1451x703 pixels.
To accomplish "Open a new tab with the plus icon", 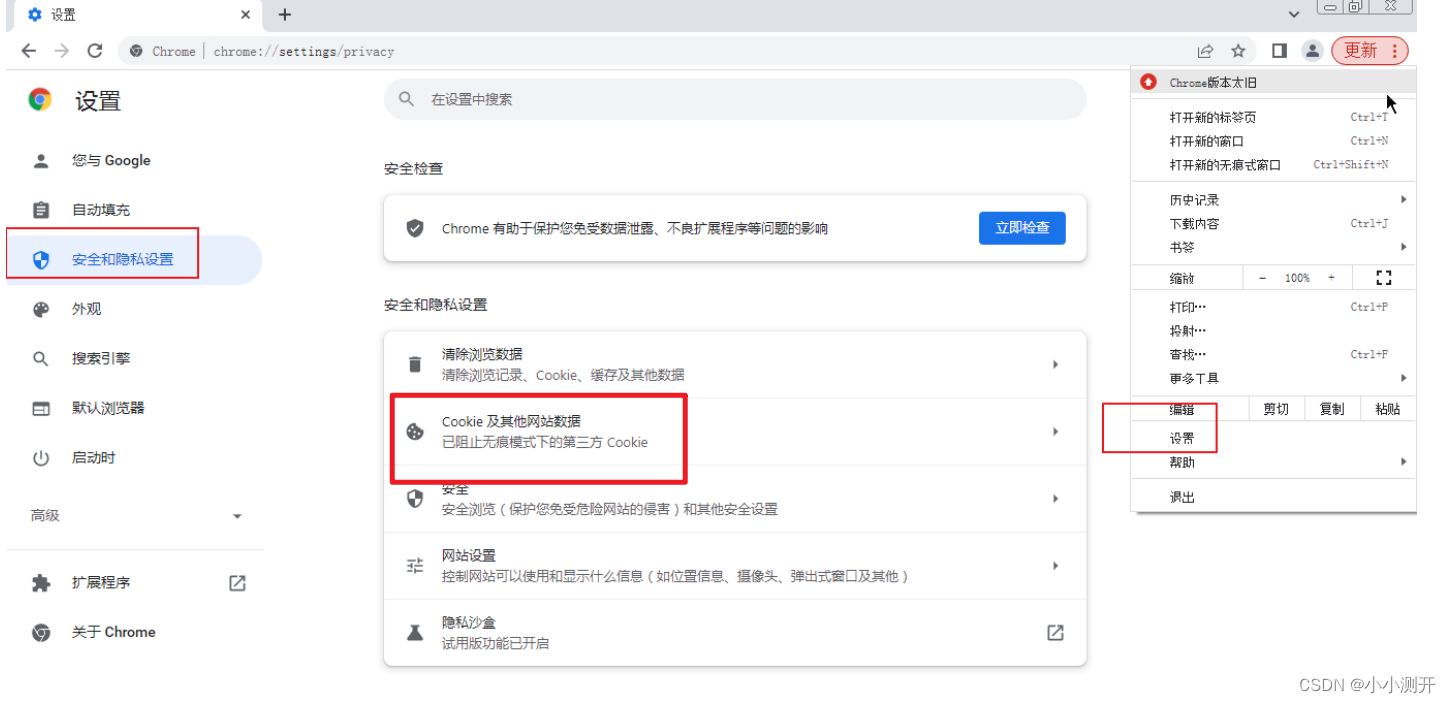I will pyautogui.click(x=285, y=14).
